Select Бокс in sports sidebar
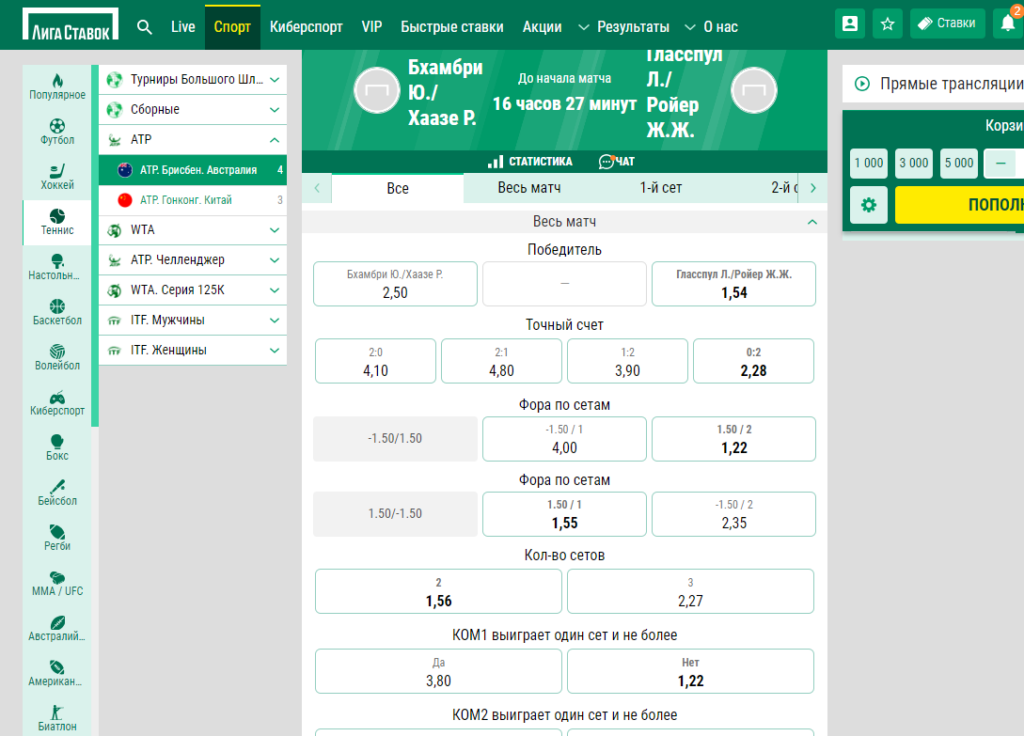 pos(57,447)
